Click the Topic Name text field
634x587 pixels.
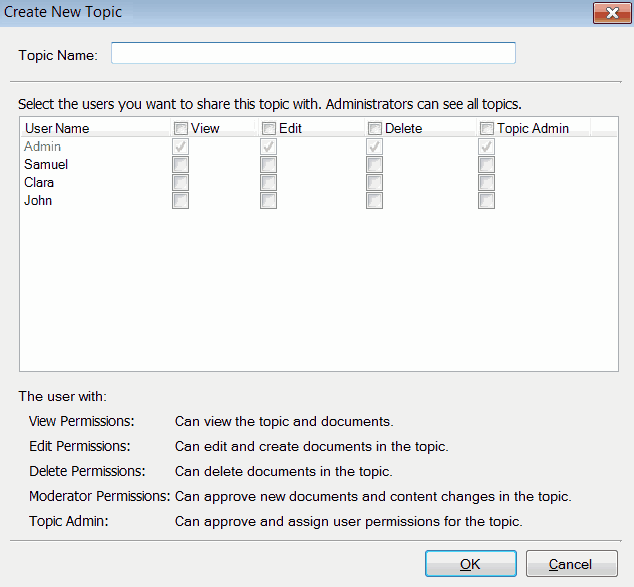point(313,53)
